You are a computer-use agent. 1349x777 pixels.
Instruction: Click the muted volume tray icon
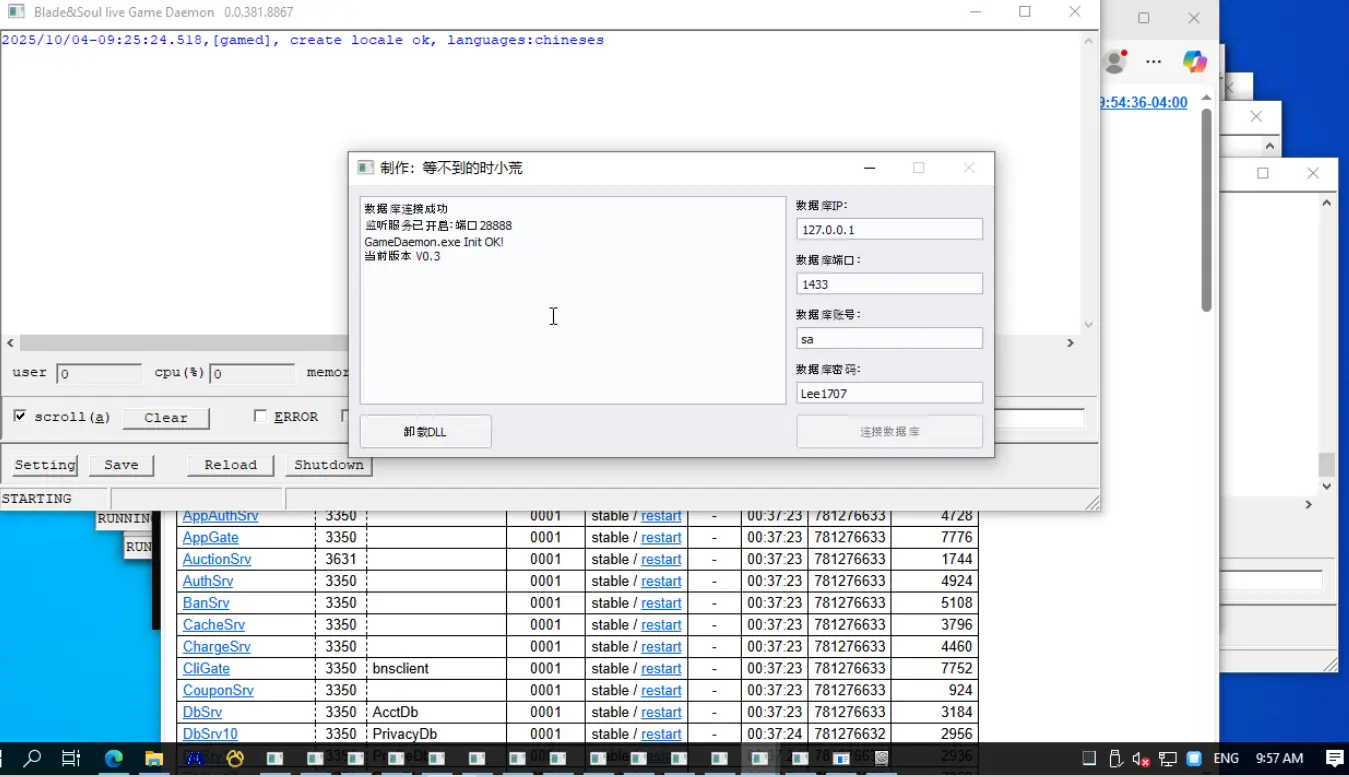pos(1141,759)
